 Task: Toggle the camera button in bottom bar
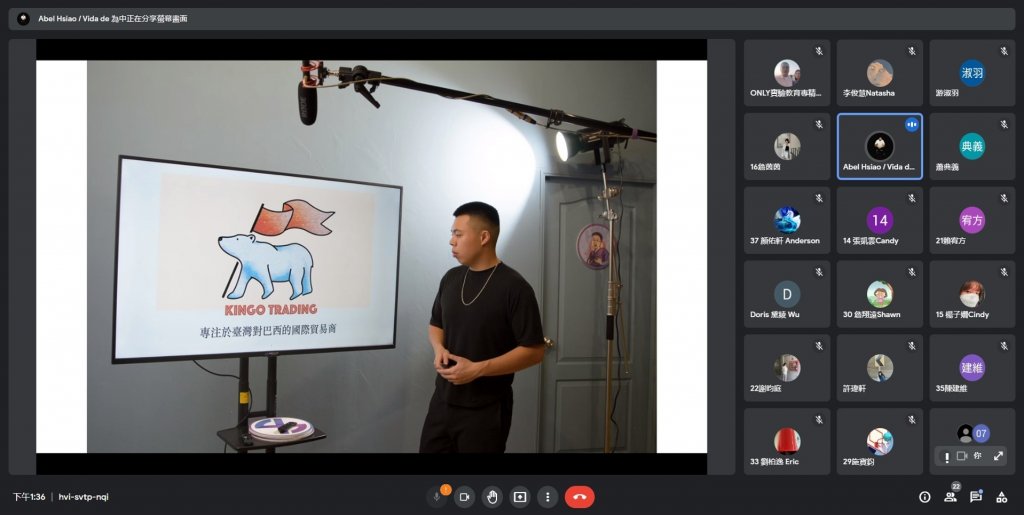coord(464,497)
